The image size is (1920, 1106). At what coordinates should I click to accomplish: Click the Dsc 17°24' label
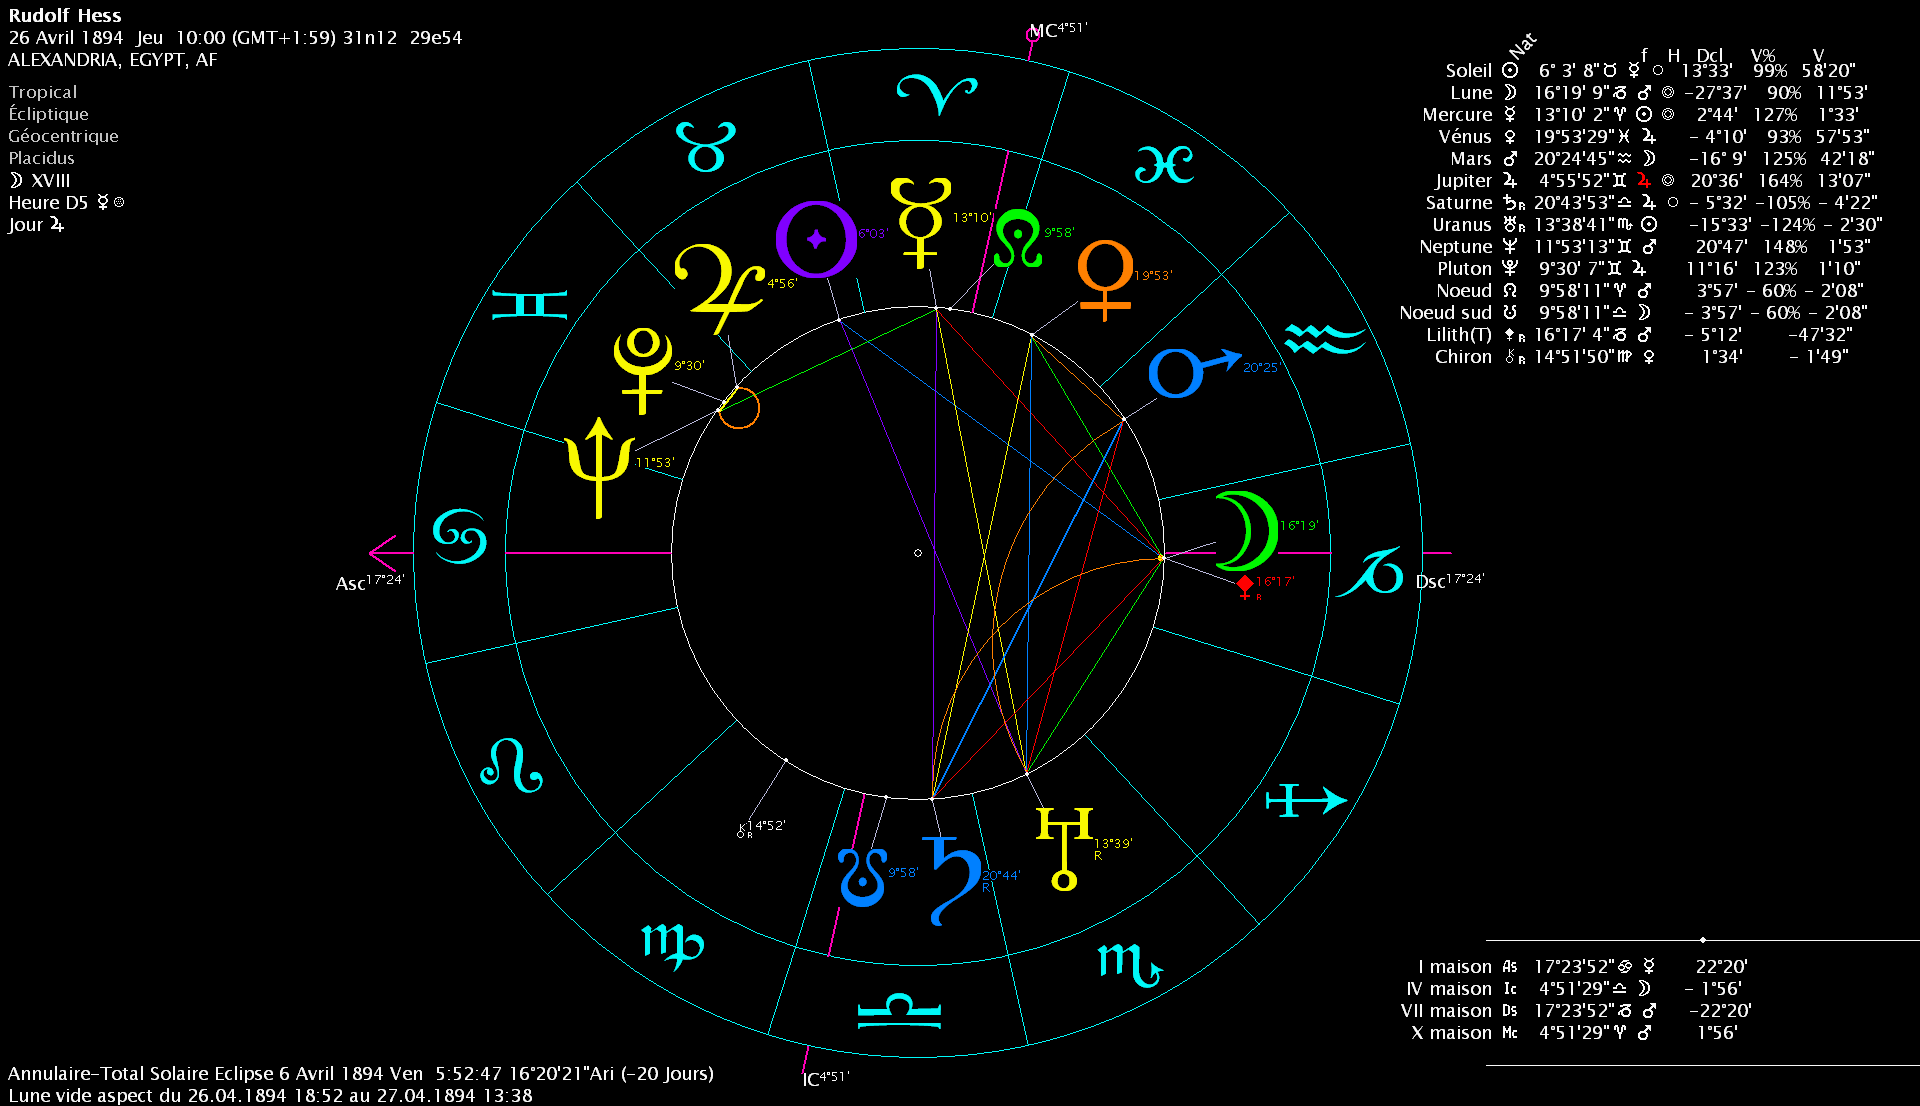click(1450, 581)
